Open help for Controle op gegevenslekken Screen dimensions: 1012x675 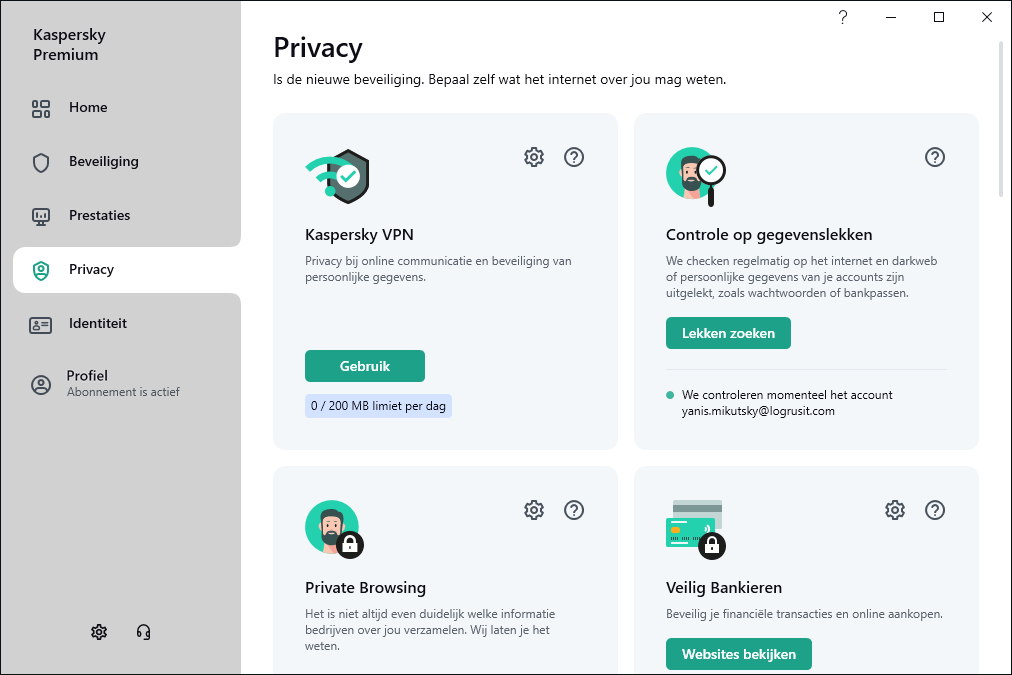(x=935, y=157)
